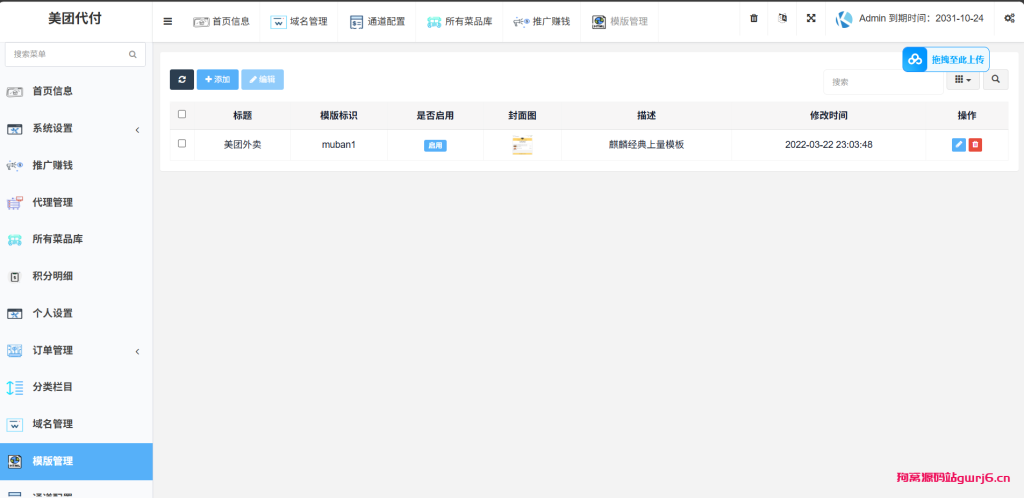Click 模版标识 column header

pyautogui.click(x=338, y=116)
